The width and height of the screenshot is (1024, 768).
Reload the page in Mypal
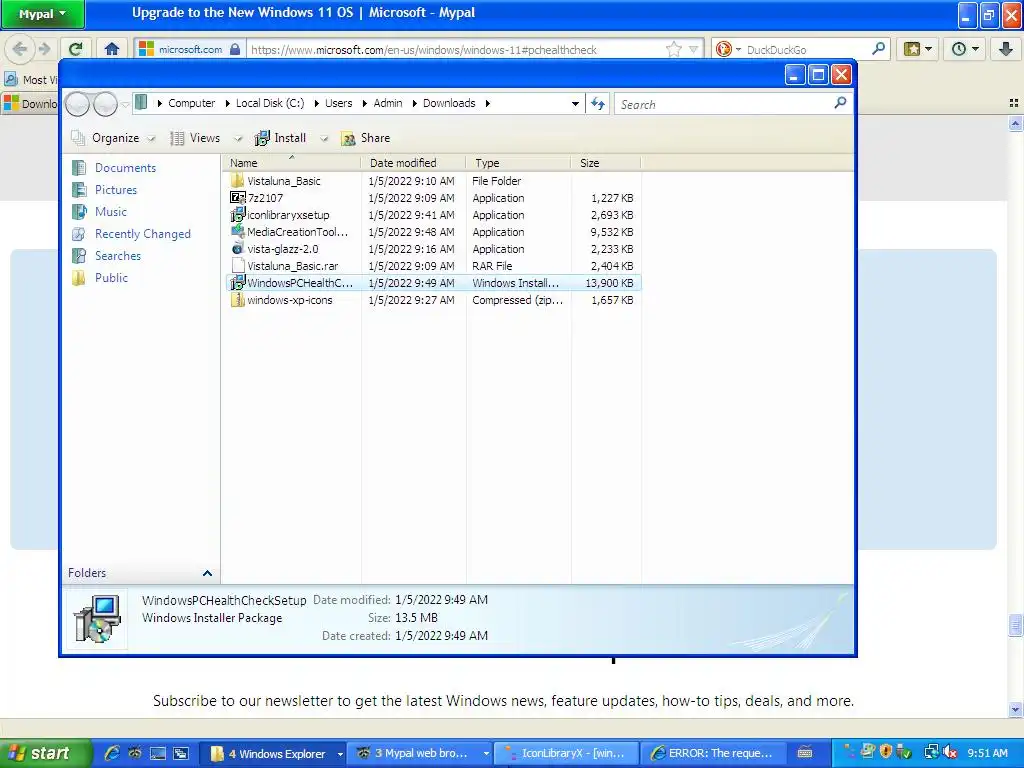(x=76, y=49)
